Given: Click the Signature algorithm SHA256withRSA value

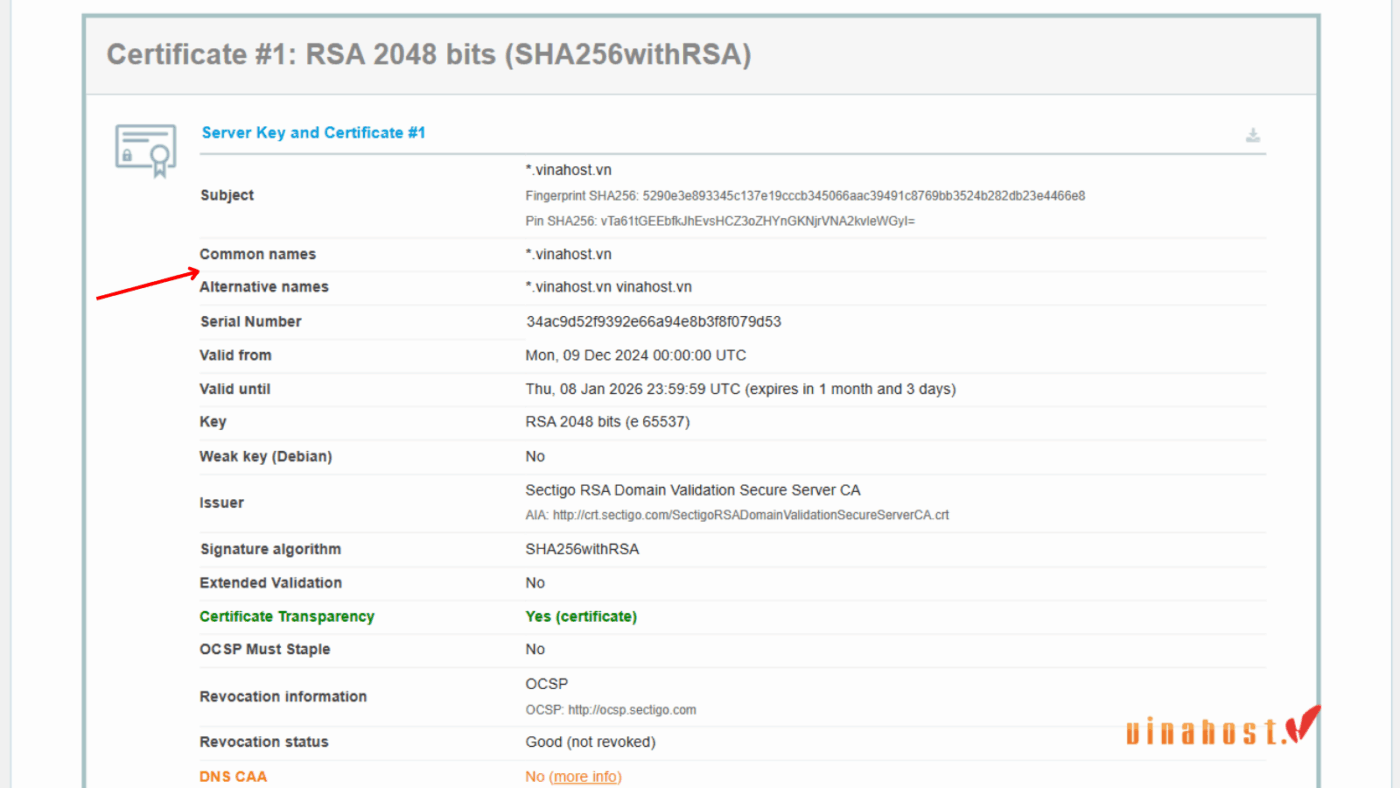Looking at the screenshot, I should click(582, 549).
